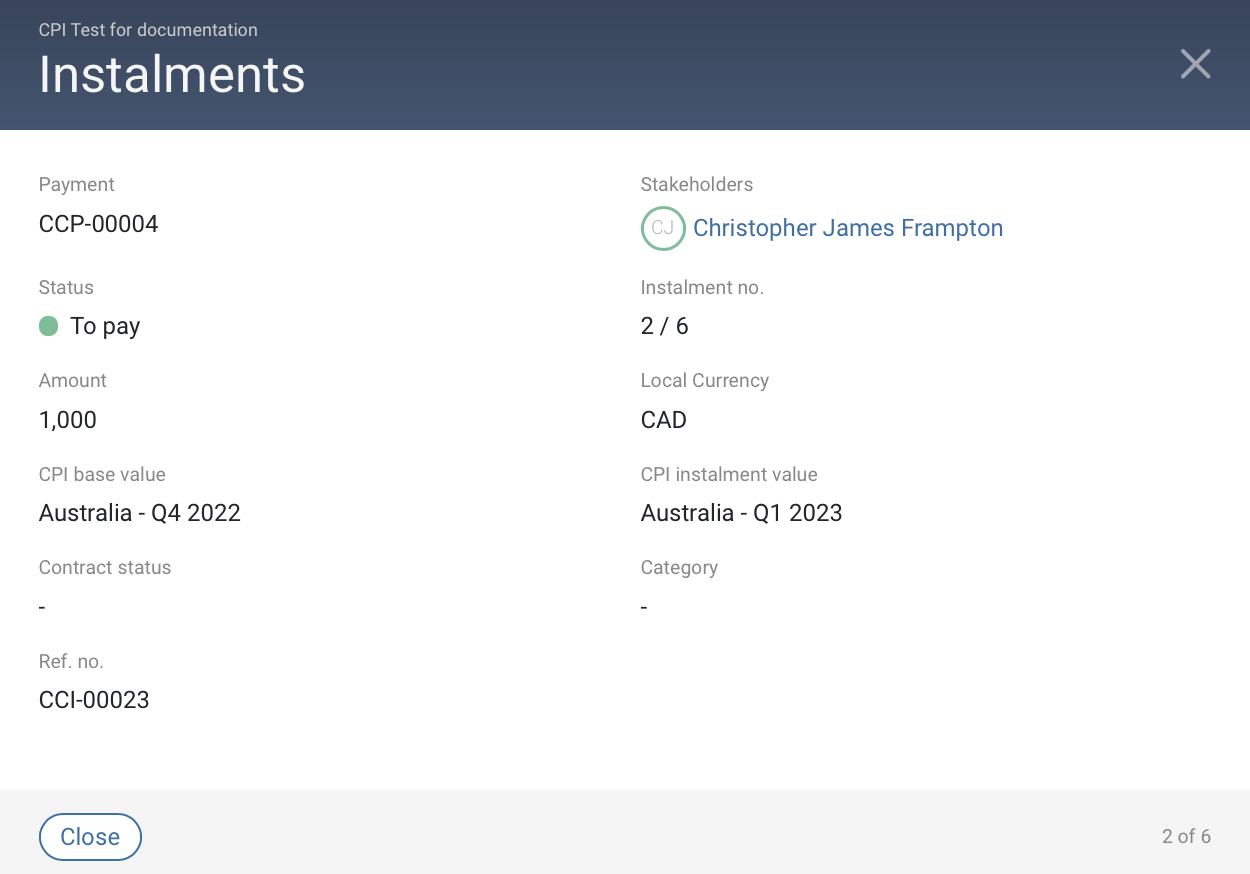Dismiss the dialog using the X icon

[1195, 63]
